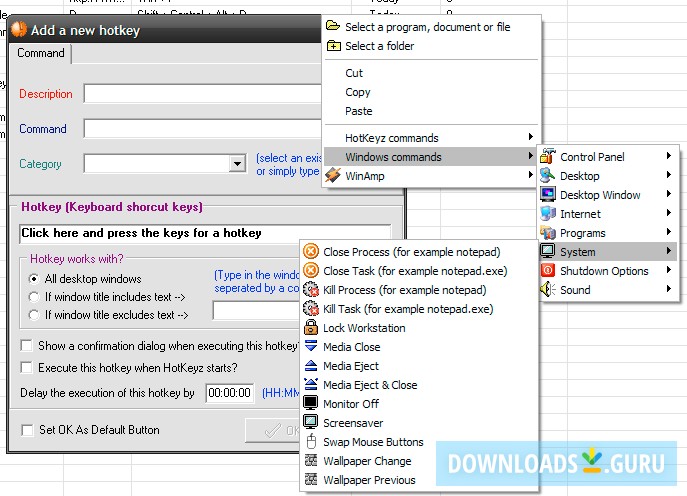The image size is (687, 496).
Task: Expand the Desktop Window submenu arrow
Action: (669, 194)
